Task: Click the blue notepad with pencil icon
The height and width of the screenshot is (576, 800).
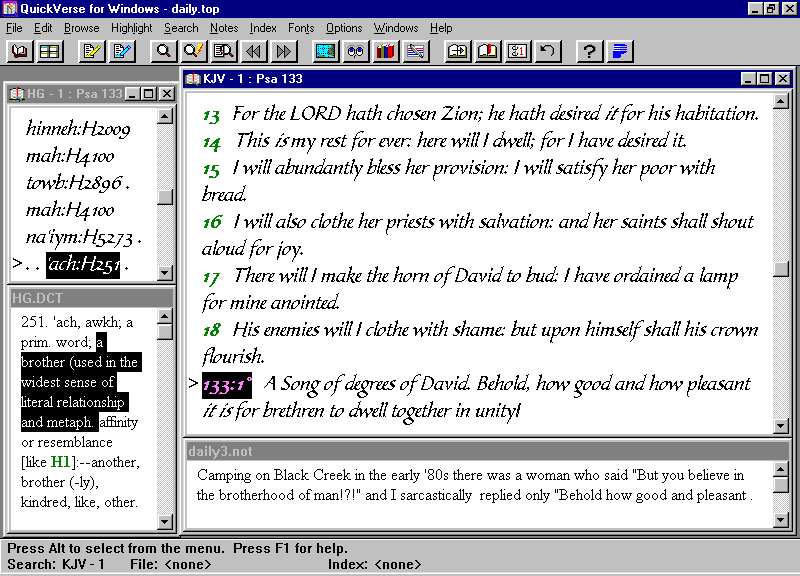Action: [122, 51]
